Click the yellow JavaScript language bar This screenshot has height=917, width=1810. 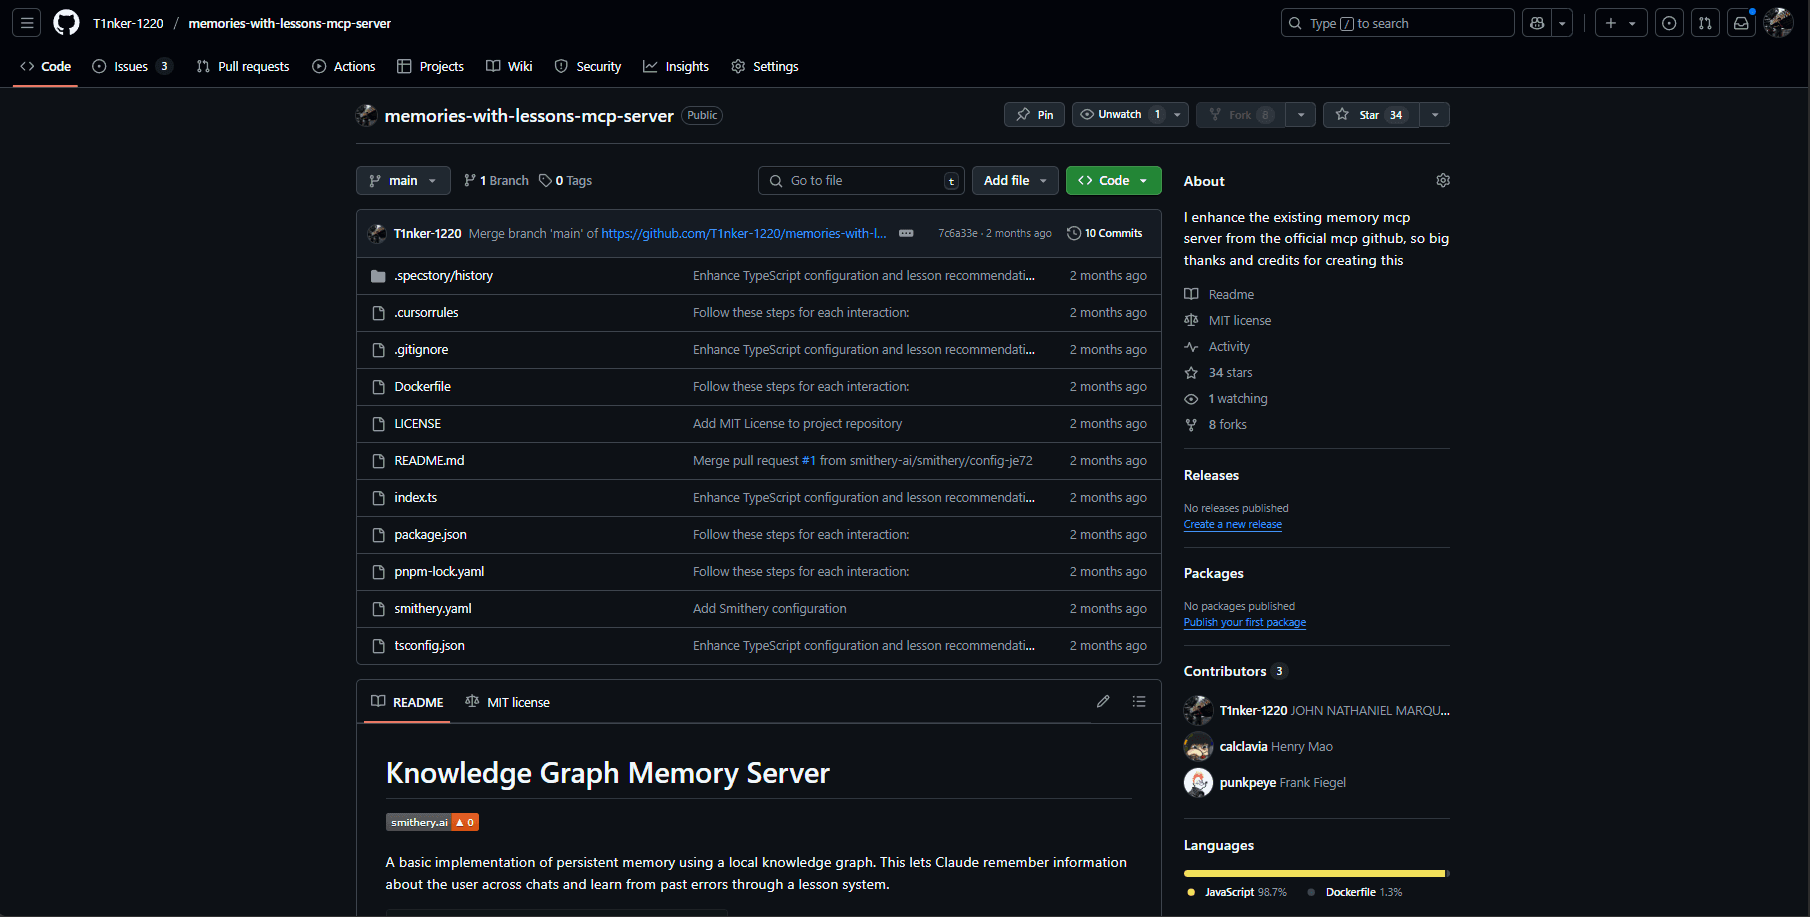(x=1314, y=873)
